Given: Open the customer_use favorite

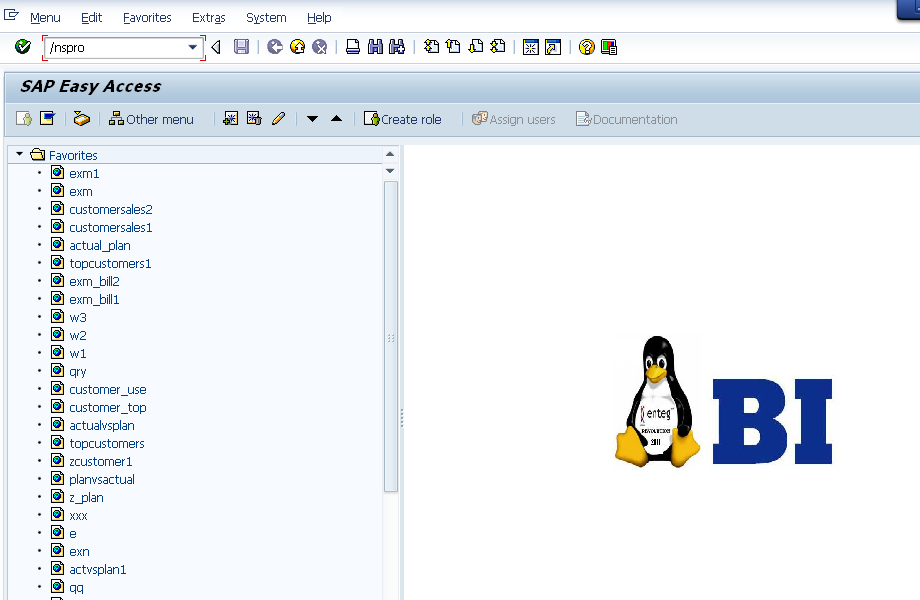Looking at the screenshot, I should tap(108, 389).
